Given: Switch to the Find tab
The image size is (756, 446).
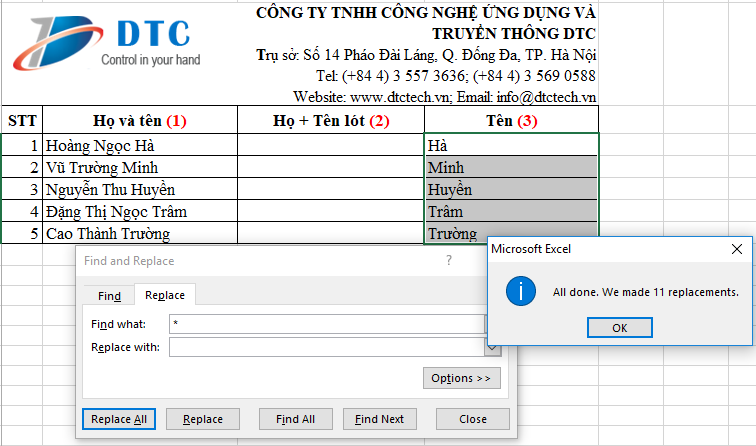Looking at the screenshot, I should click(x=109, y=295).
